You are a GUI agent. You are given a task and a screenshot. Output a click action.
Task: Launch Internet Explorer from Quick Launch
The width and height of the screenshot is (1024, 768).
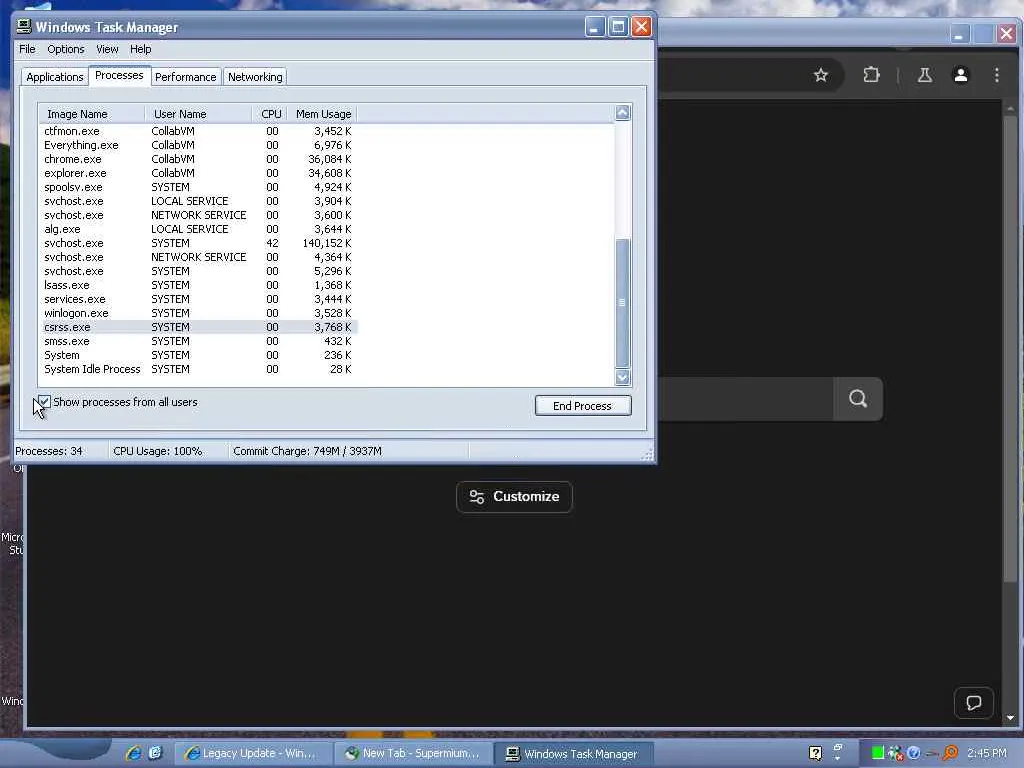(x=133, y=753)
